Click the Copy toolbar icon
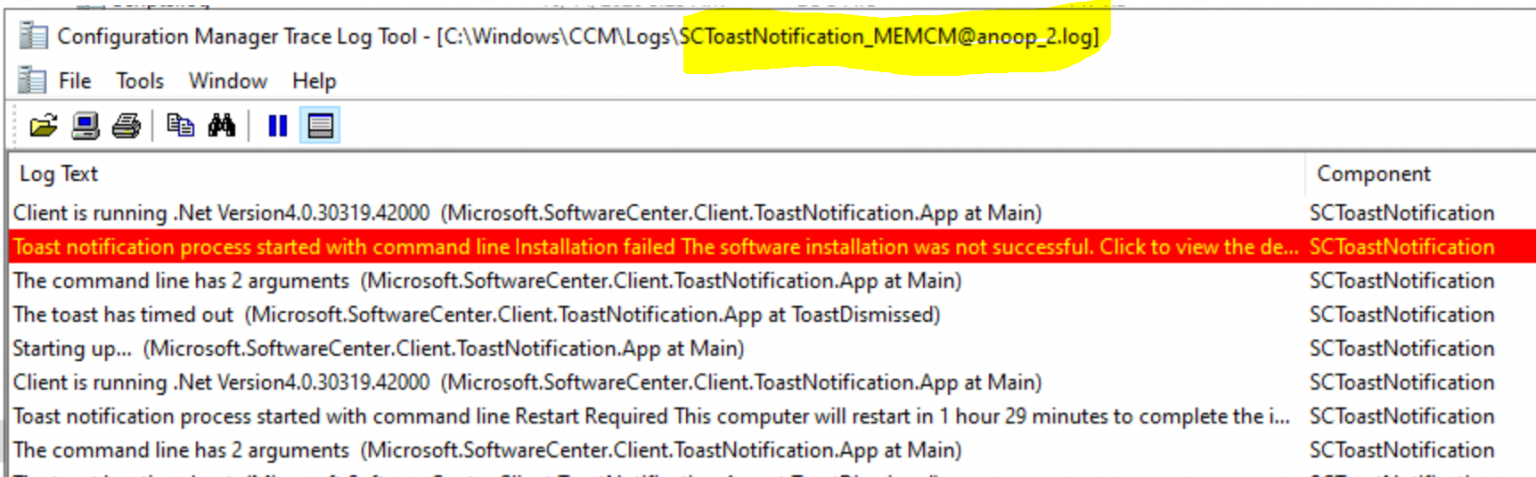Image resolution: width=1536 pixels, height=477 pixels. click(x=181, y=126)
